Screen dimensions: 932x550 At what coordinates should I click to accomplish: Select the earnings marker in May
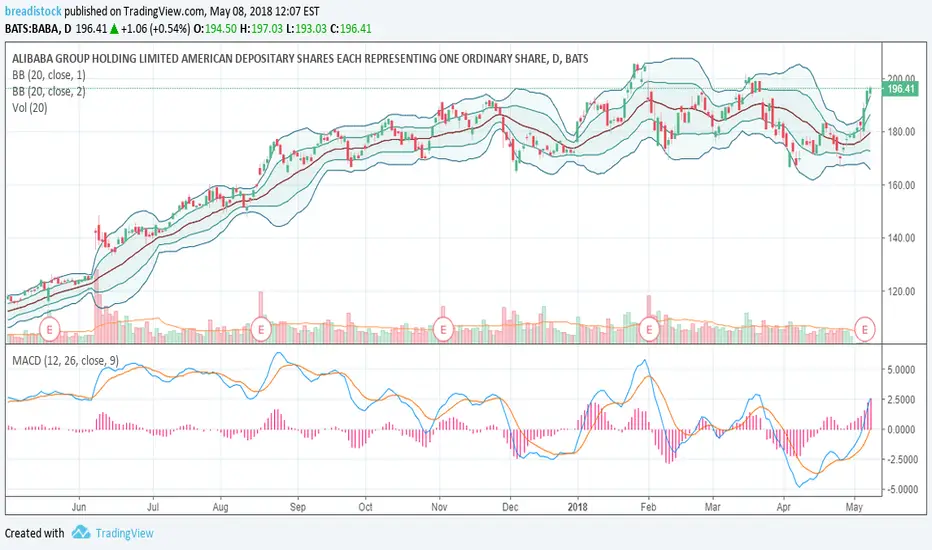click(865, 329)
